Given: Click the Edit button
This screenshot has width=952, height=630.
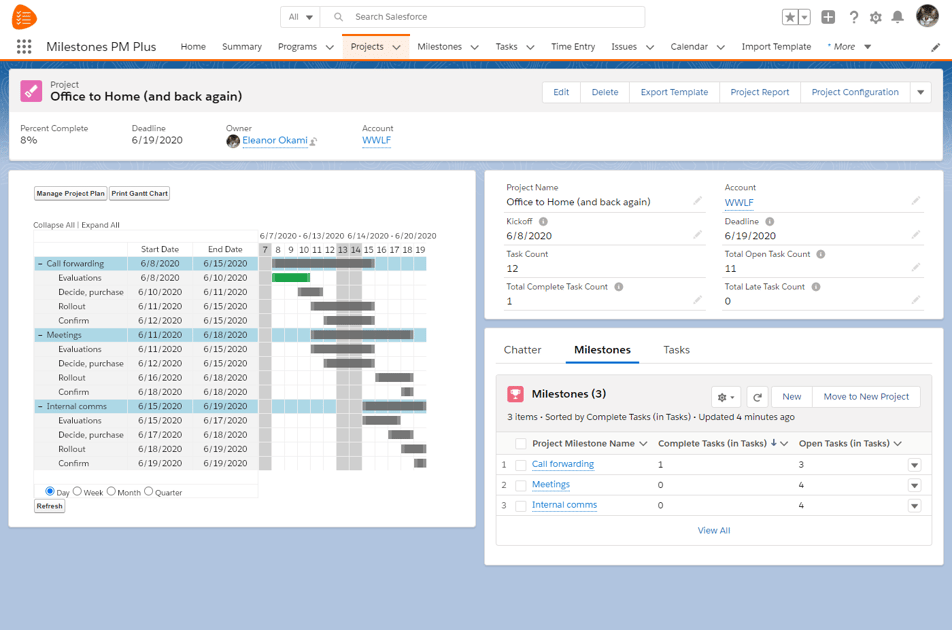Looking at the screenshot, I should point(561,92).
